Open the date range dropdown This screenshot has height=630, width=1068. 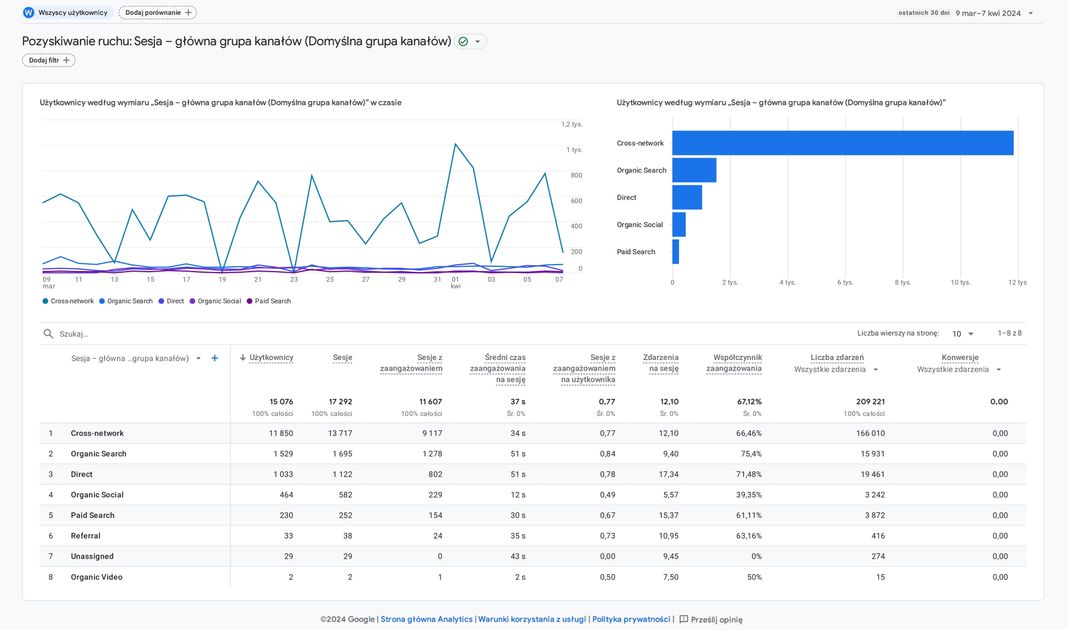[1031, 13]
